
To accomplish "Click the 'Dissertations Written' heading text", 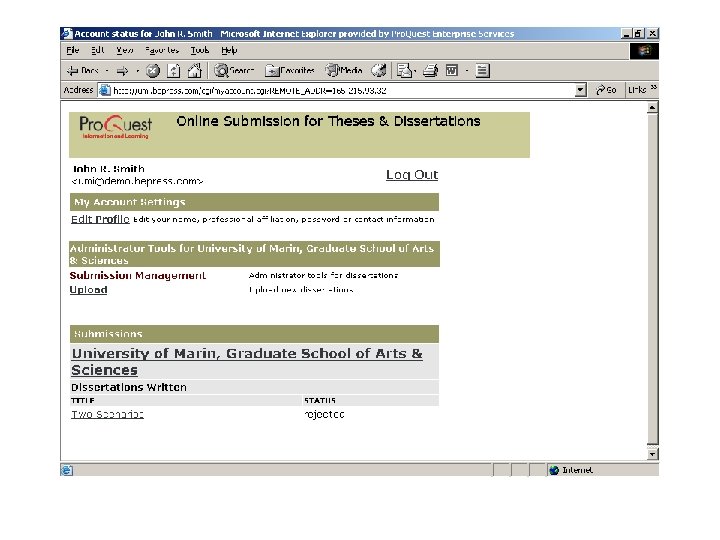I will pos(129,387).
